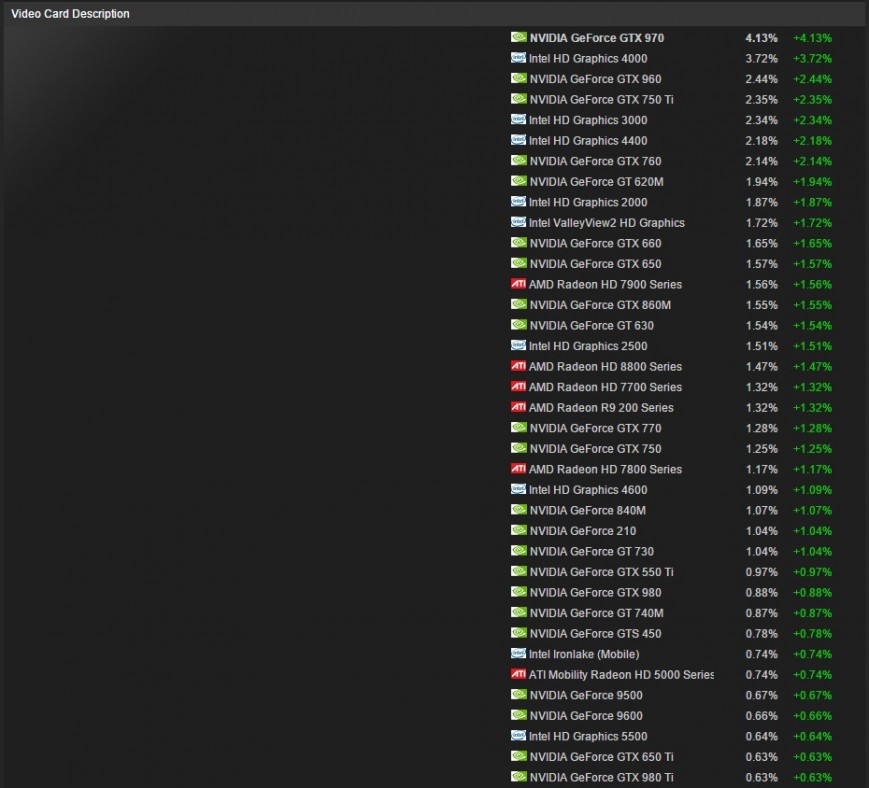Click the +2.34% change for HD Graphics 3000
Image resolution: width=869 pixels, height=788 pixels.
tap(812, 120)
